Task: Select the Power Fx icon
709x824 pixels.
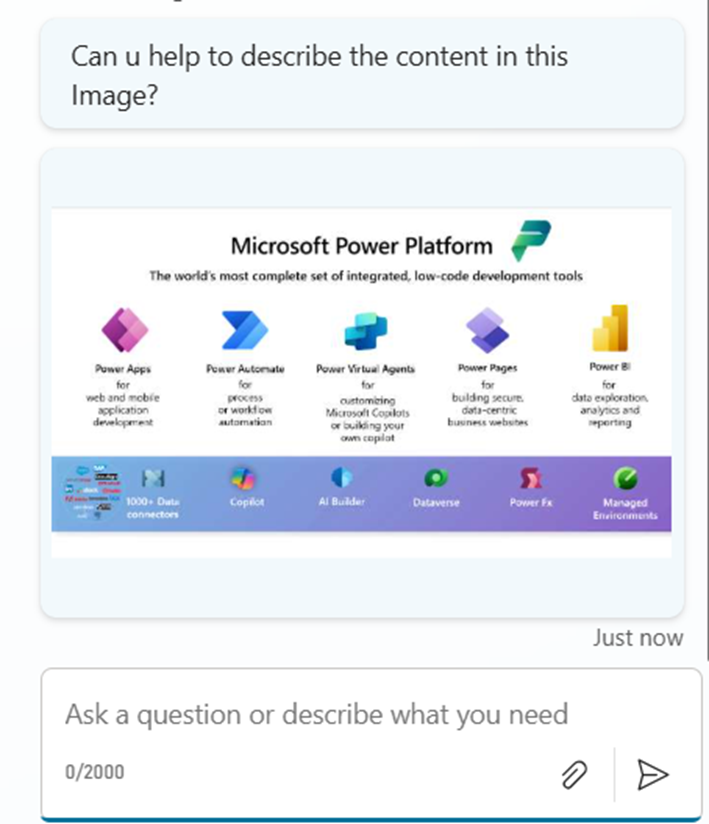Action: pos(531,478)
